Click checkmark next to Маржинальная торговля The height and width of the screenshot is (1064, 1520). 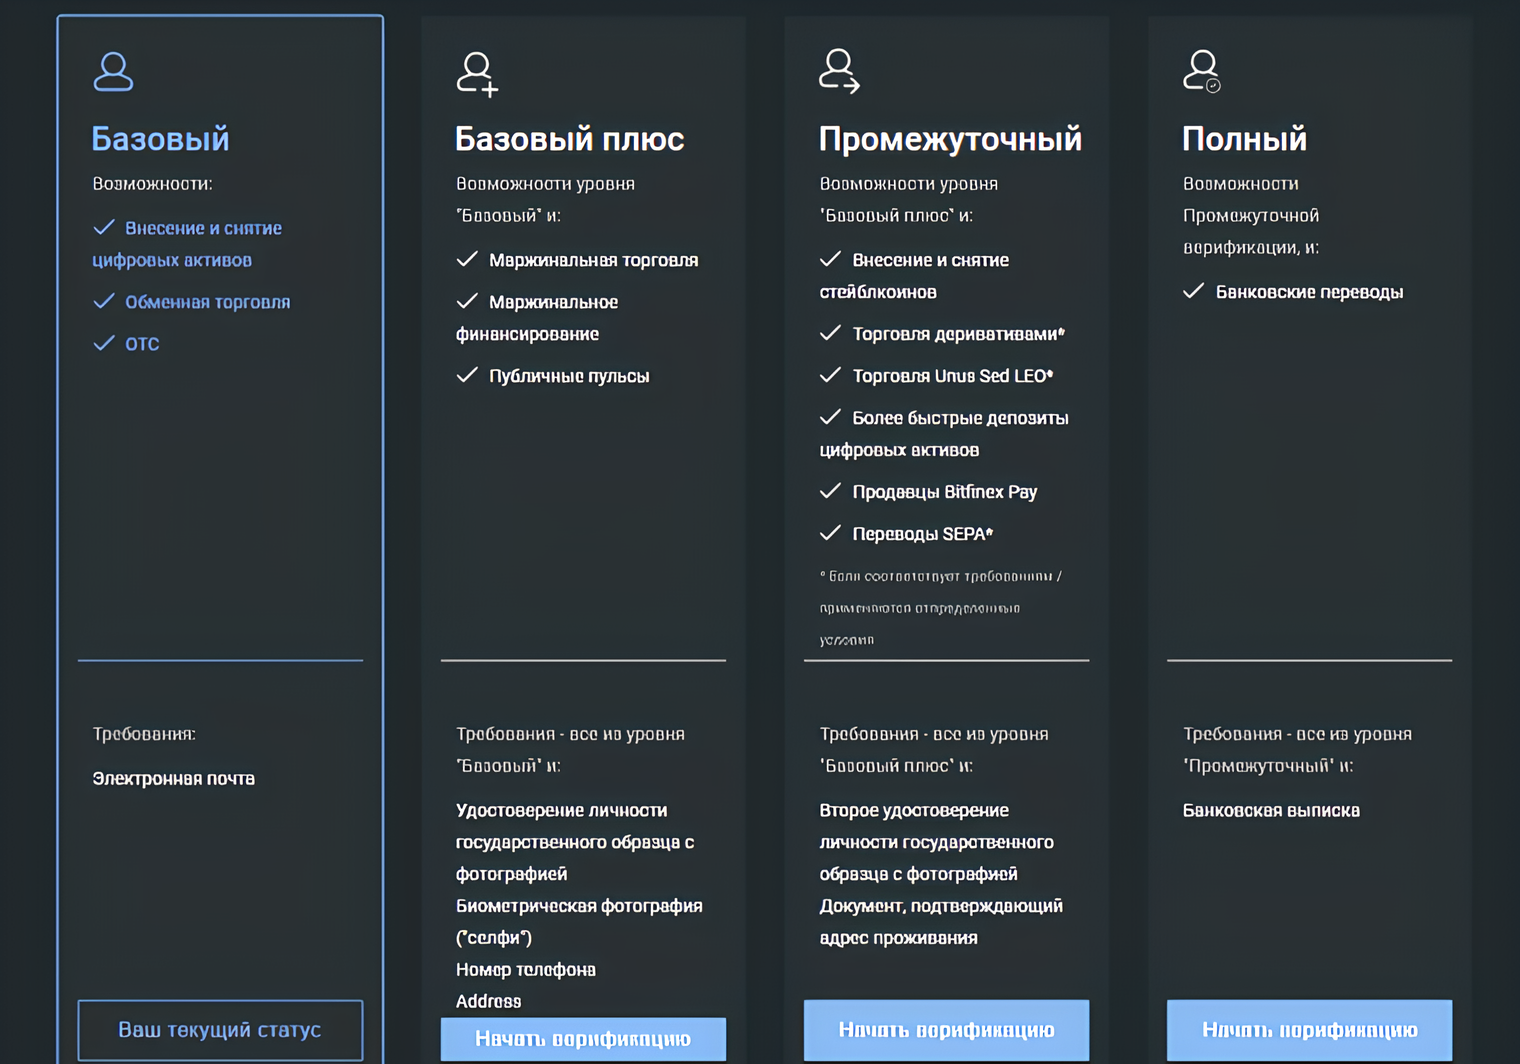(x=467, y=260)
